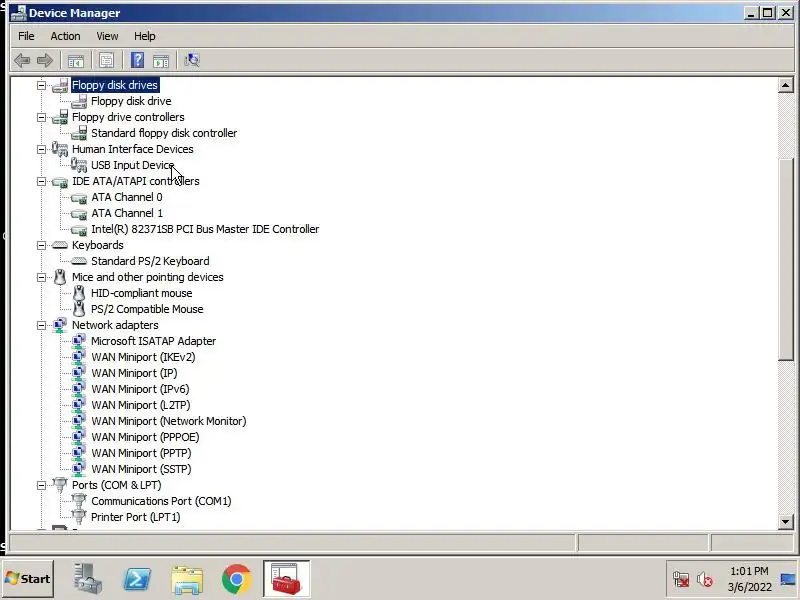This screenshot has height=600, width=800.
Task: Click the Standard floppy disk controller icon
Action: [x=79, y=133]
